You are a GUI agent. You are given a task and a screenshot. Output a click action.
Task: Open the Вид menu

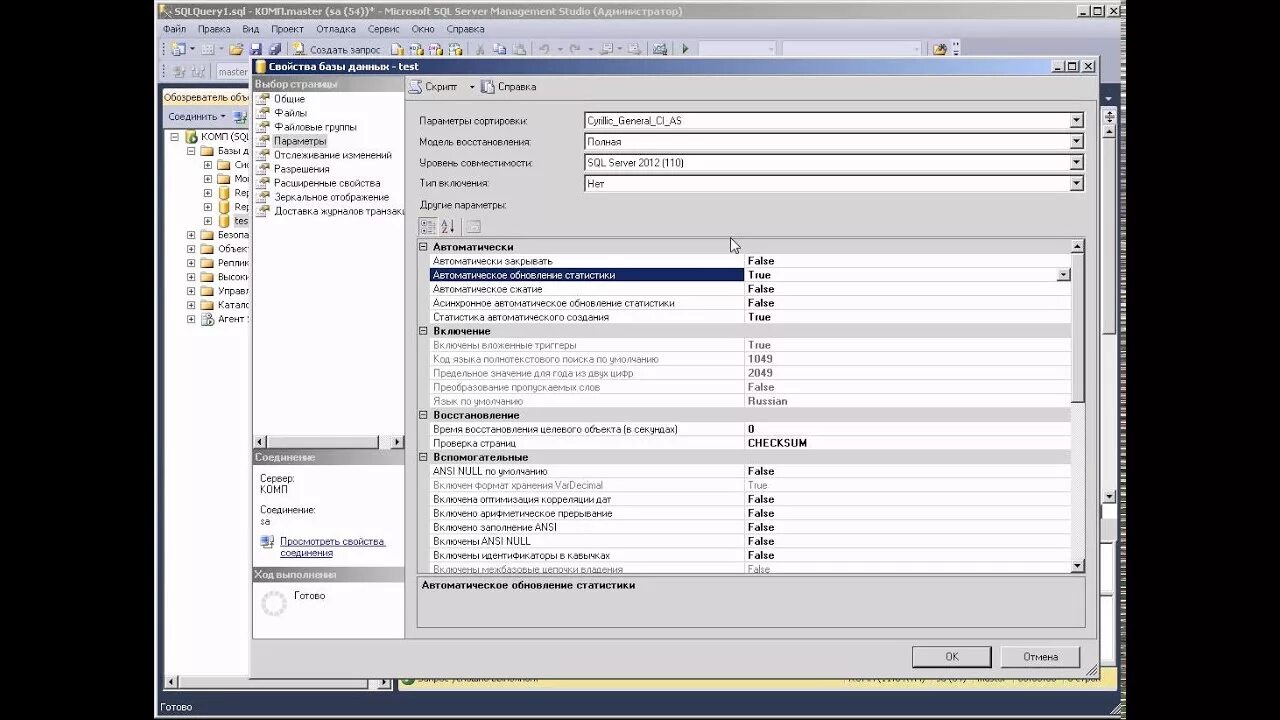251,29
